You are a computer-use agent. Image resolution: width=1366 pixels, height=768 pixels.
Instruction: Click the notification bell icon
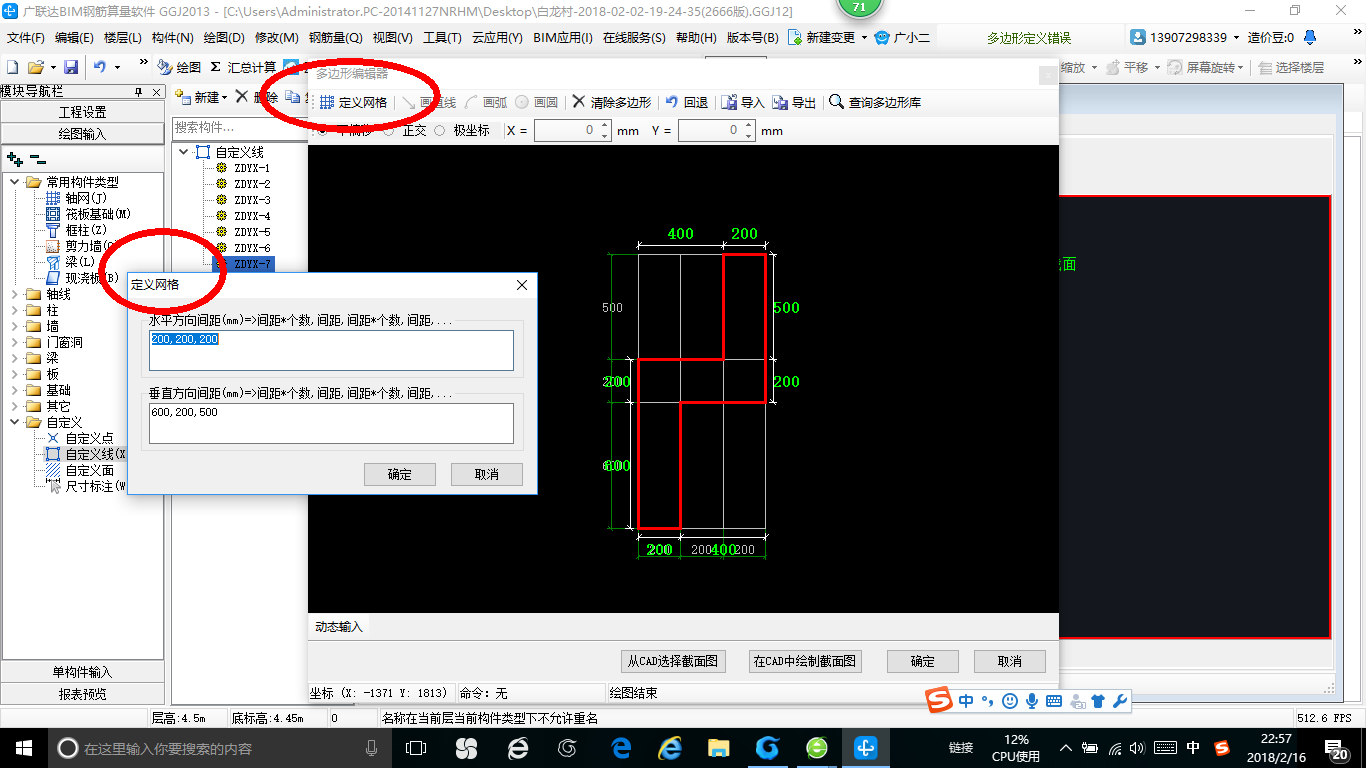(1310, 38)
